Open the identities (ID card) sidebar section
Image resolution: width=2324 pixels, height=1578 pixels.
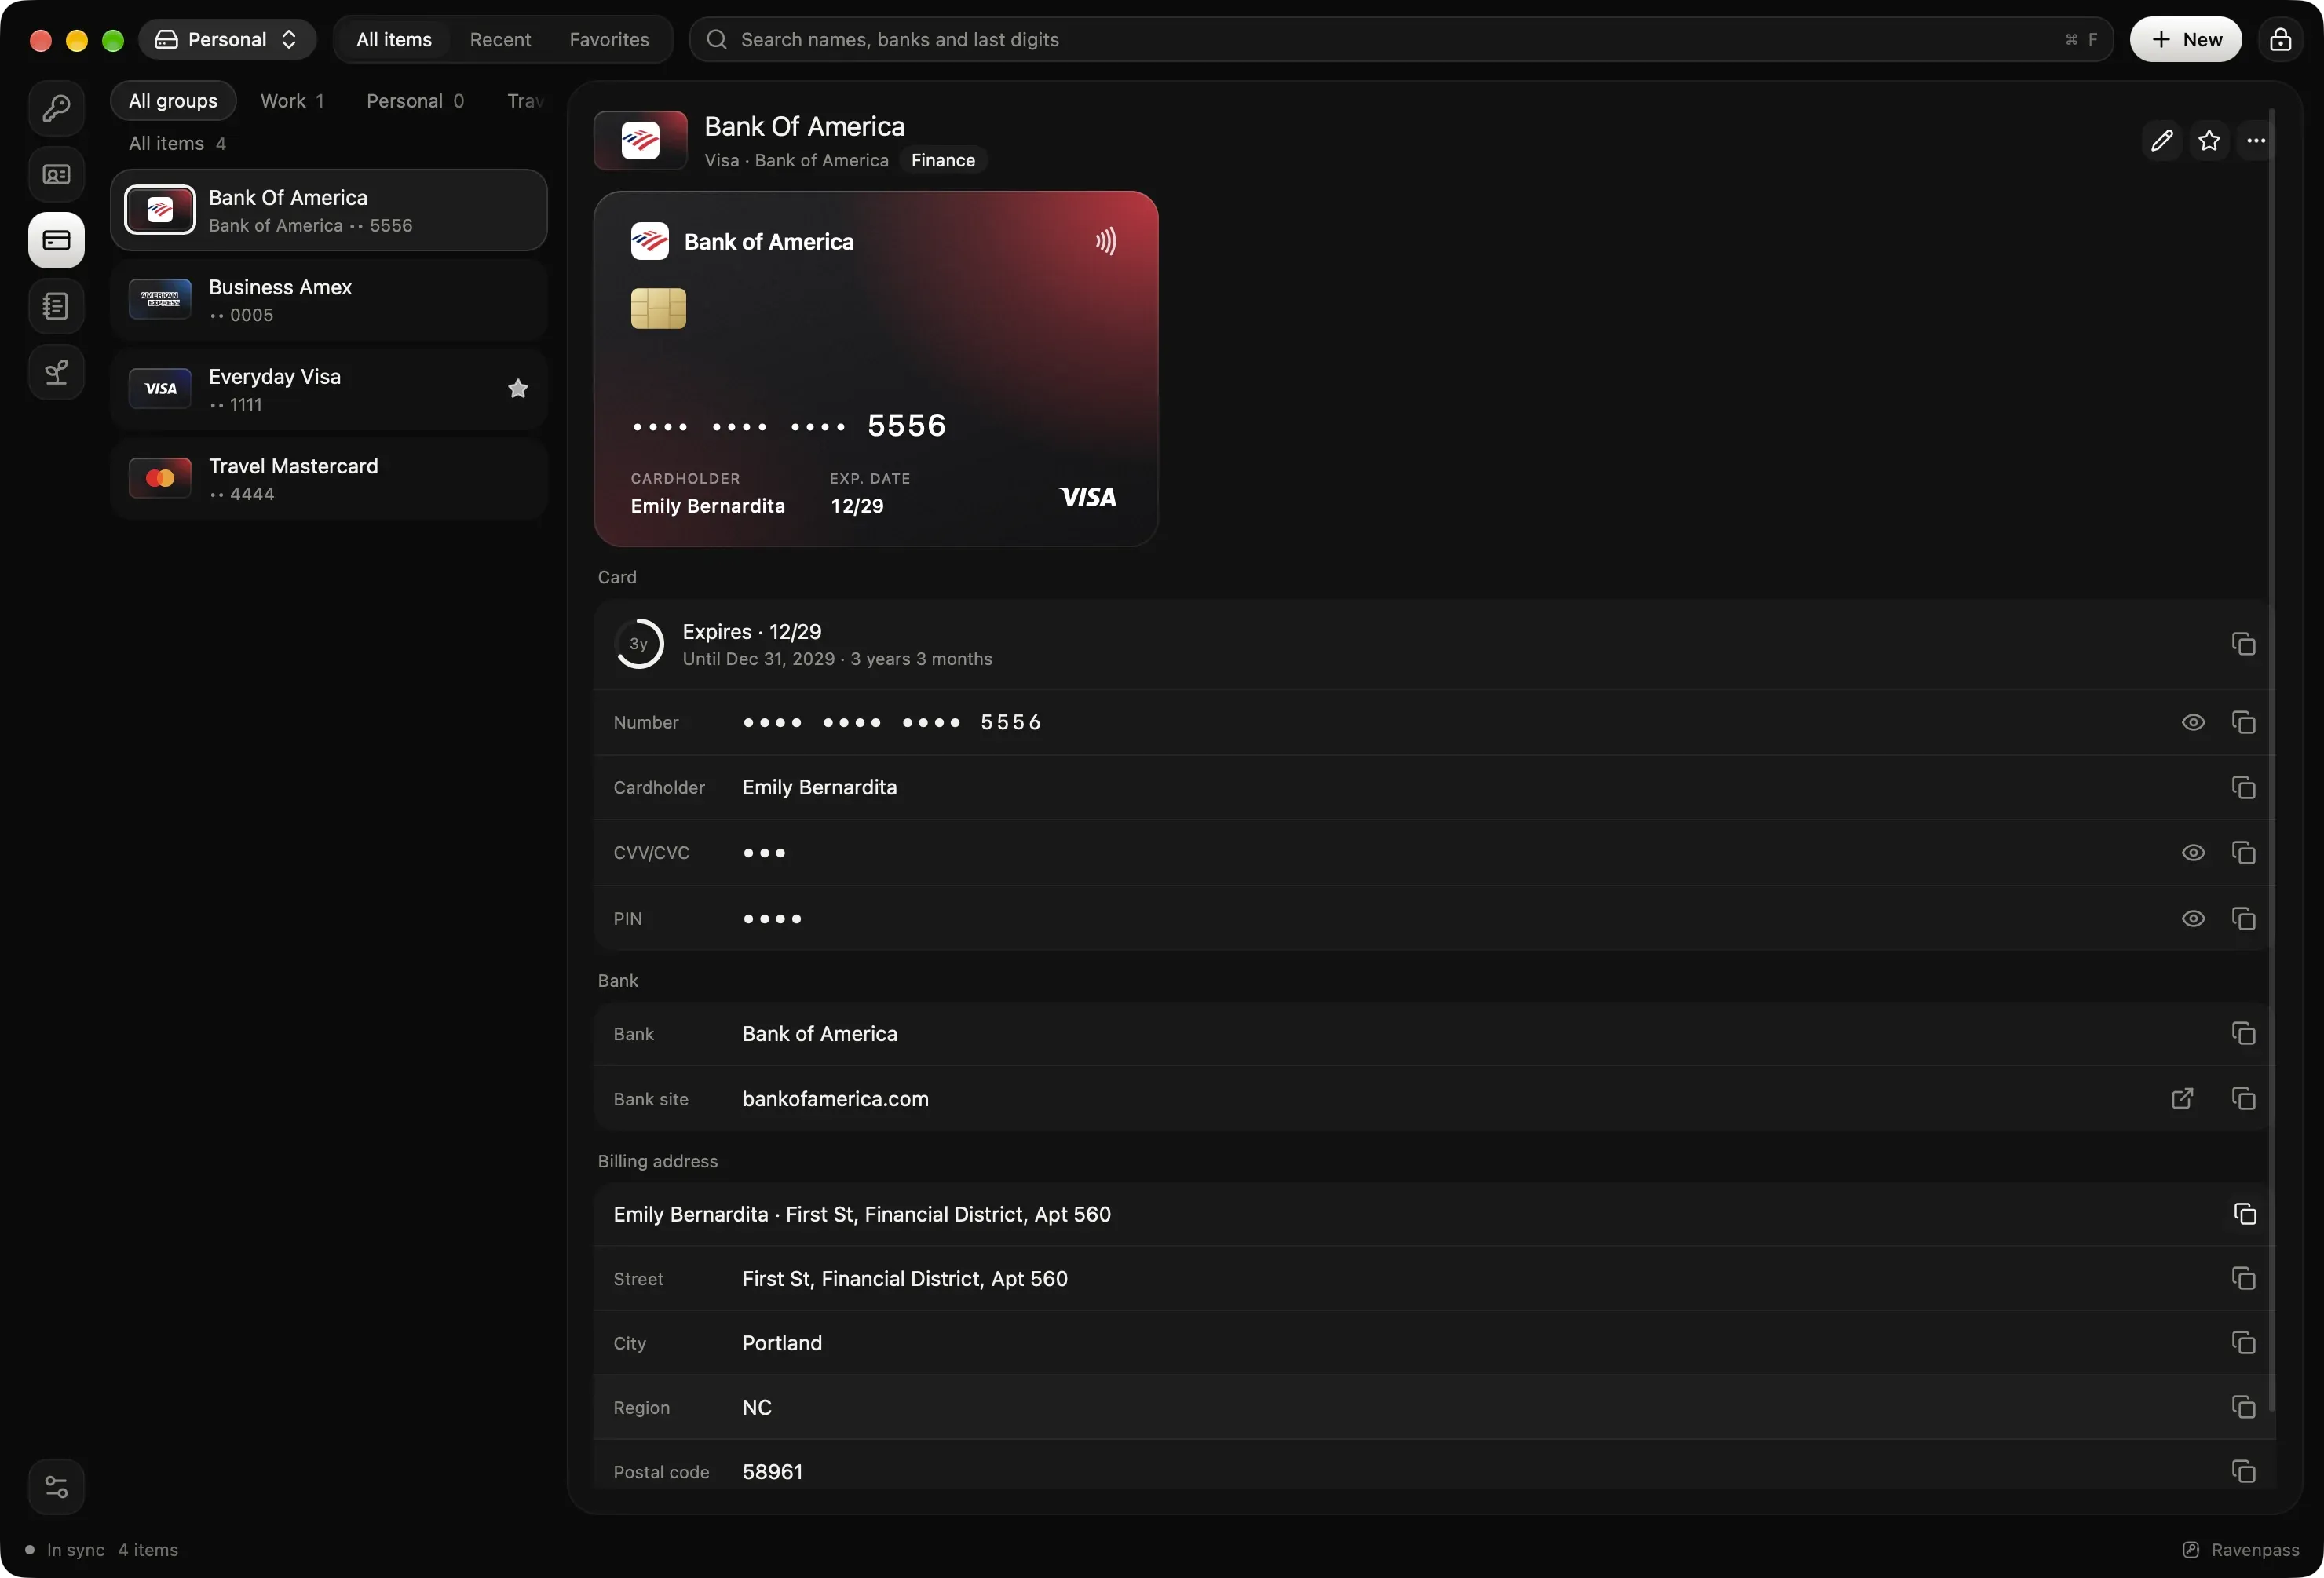click(56, 174)
